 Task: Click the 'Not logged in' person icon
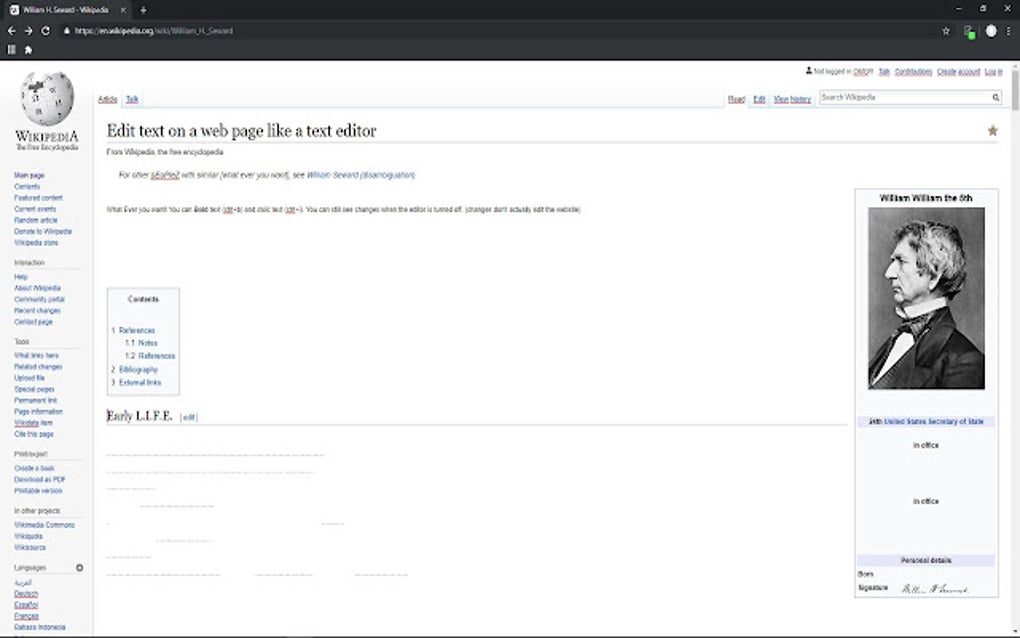810,71
